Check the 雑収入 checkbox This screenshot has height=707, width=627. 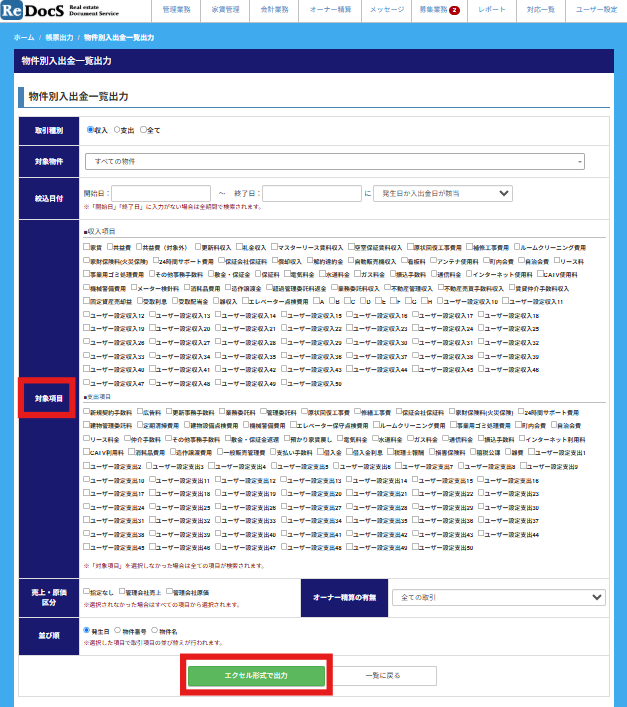click(x=216, y=301)
